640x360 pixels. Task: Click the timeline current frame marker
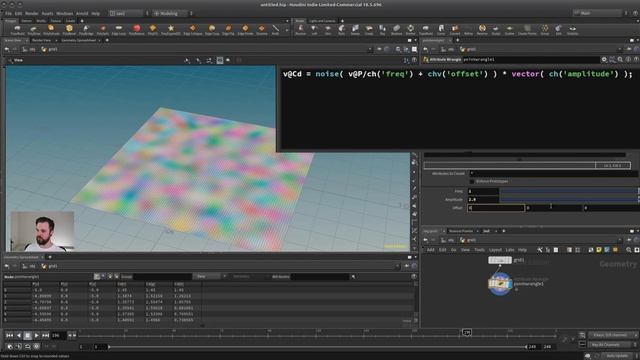[467, 333]
